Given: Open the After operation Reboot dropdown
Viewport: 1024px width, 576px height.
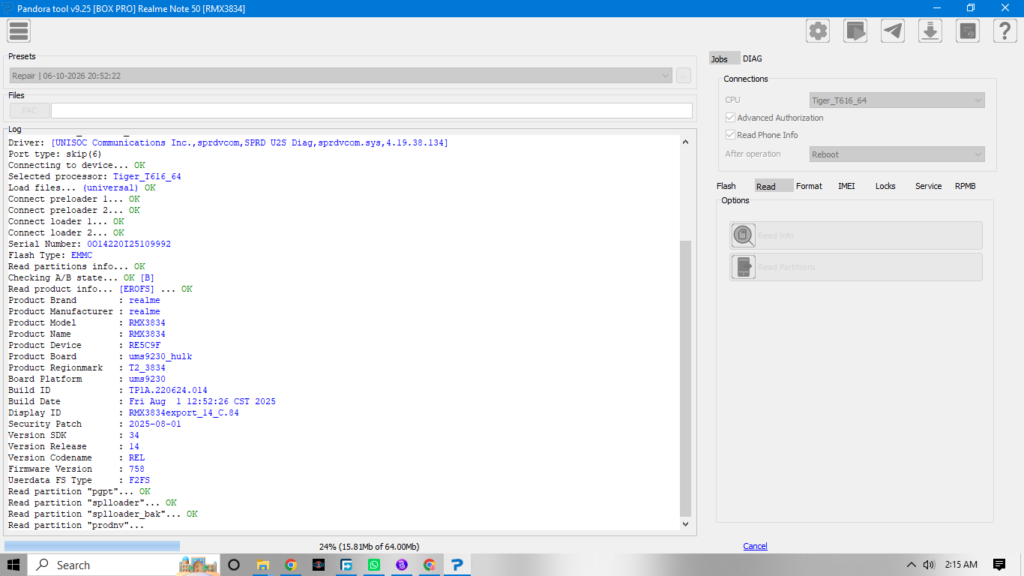Looking at the screenshot, I should point(897,154).
